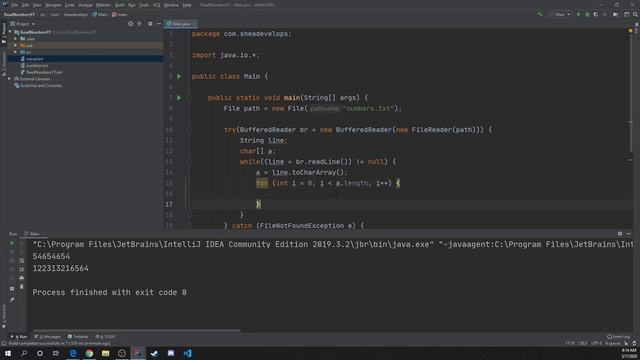Select numbers.txt in project tree
Screen dimensions: 640x360
click(36, 65)
